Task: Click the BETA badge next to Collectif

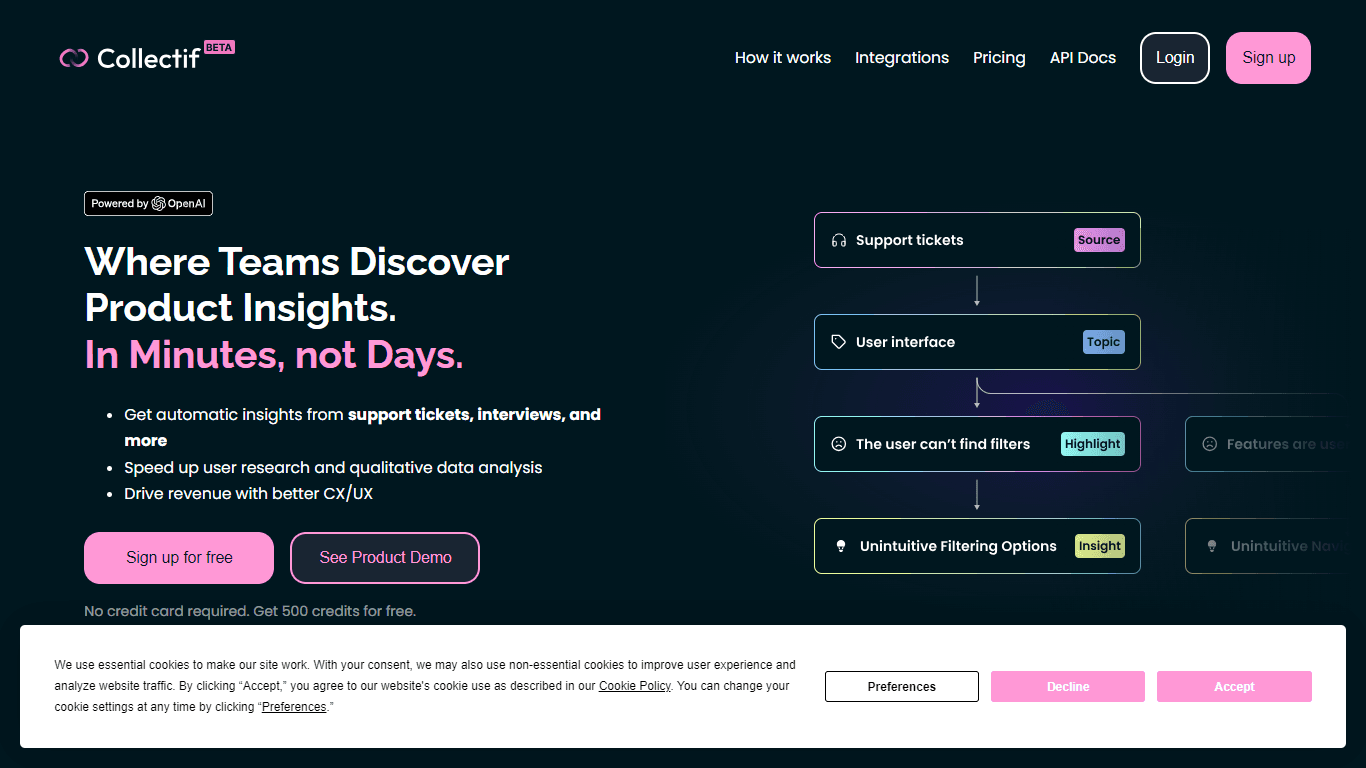Action: pyautogui.click(x=219, y=47)
